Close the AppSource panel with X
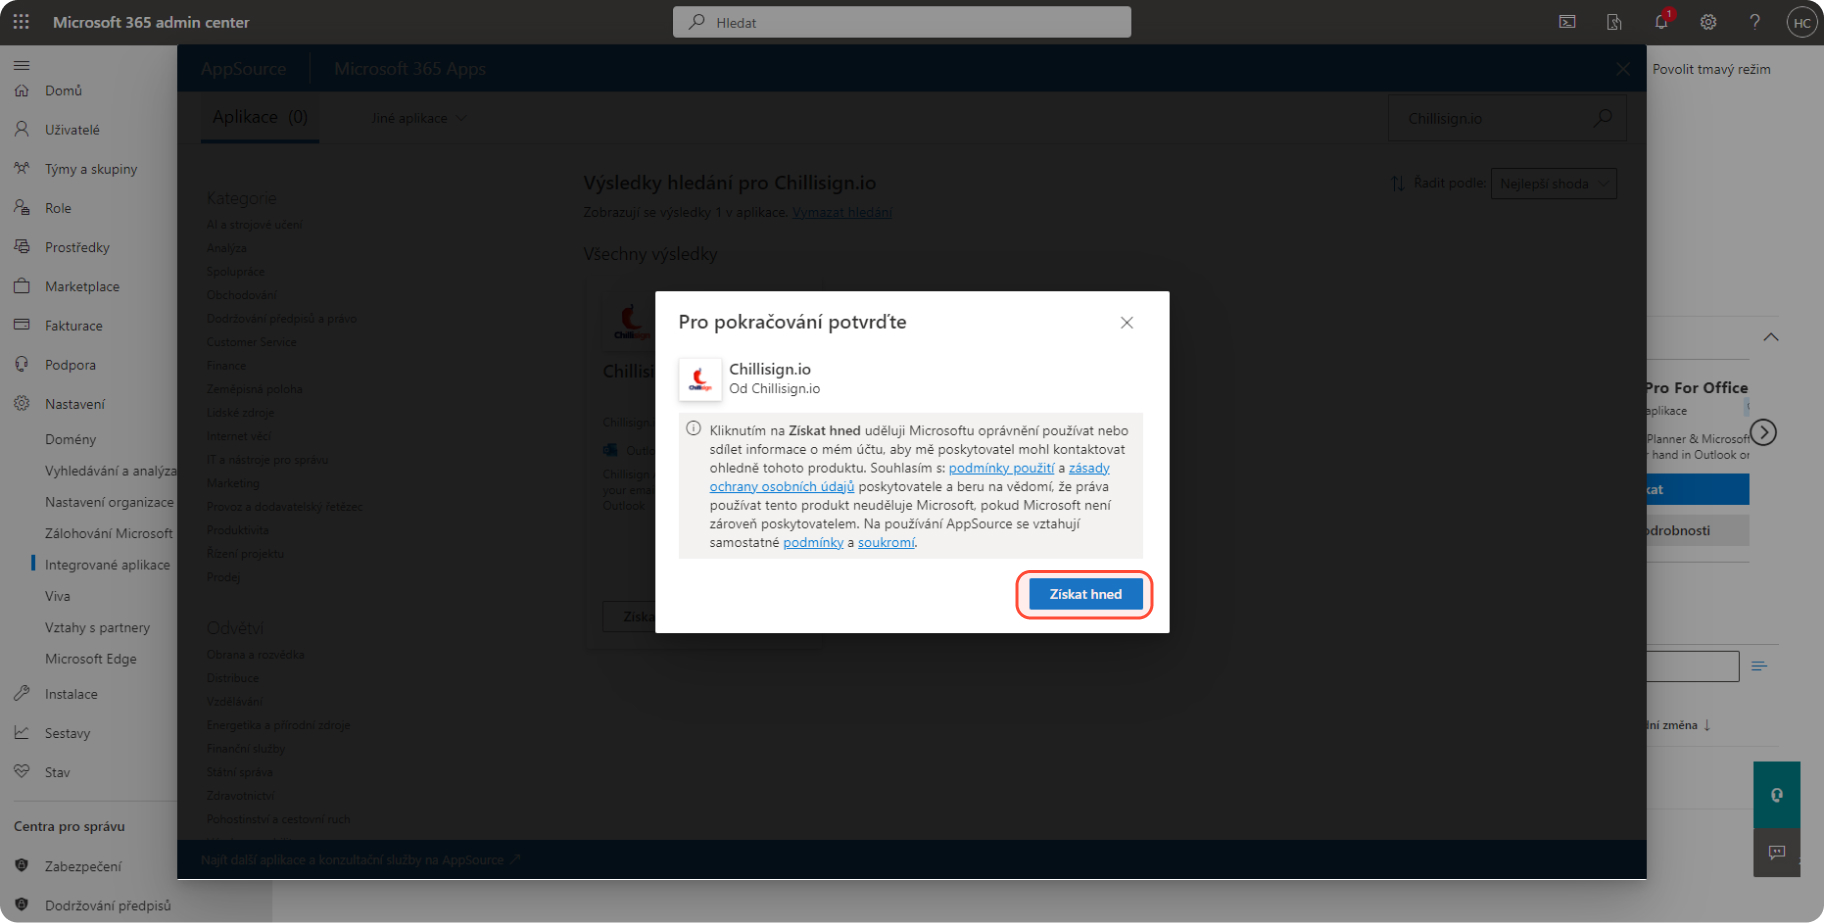The height and width of the screenshot is (923, 1824). pyautogui.click(x=1623, y=69)
